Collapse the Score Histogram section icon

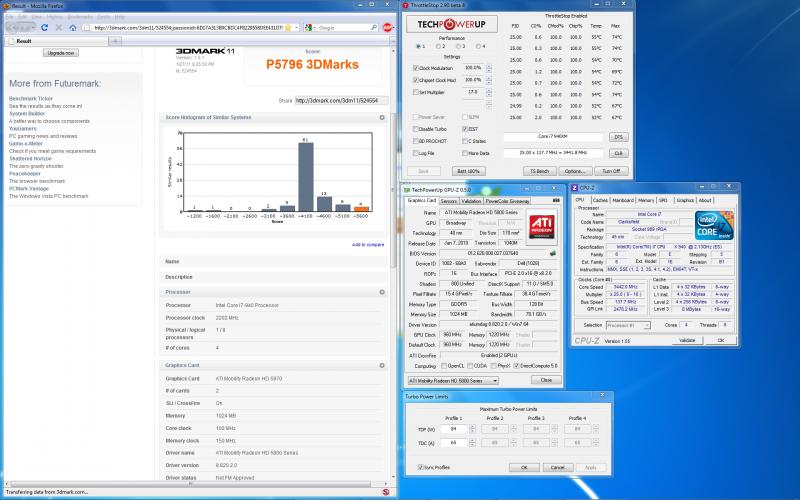coord(382,117)
